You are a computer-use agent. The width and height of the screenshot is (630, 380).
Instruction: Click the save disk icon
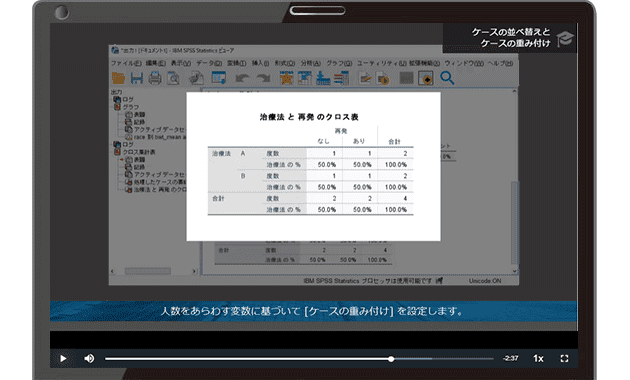[x=137, y=78]
